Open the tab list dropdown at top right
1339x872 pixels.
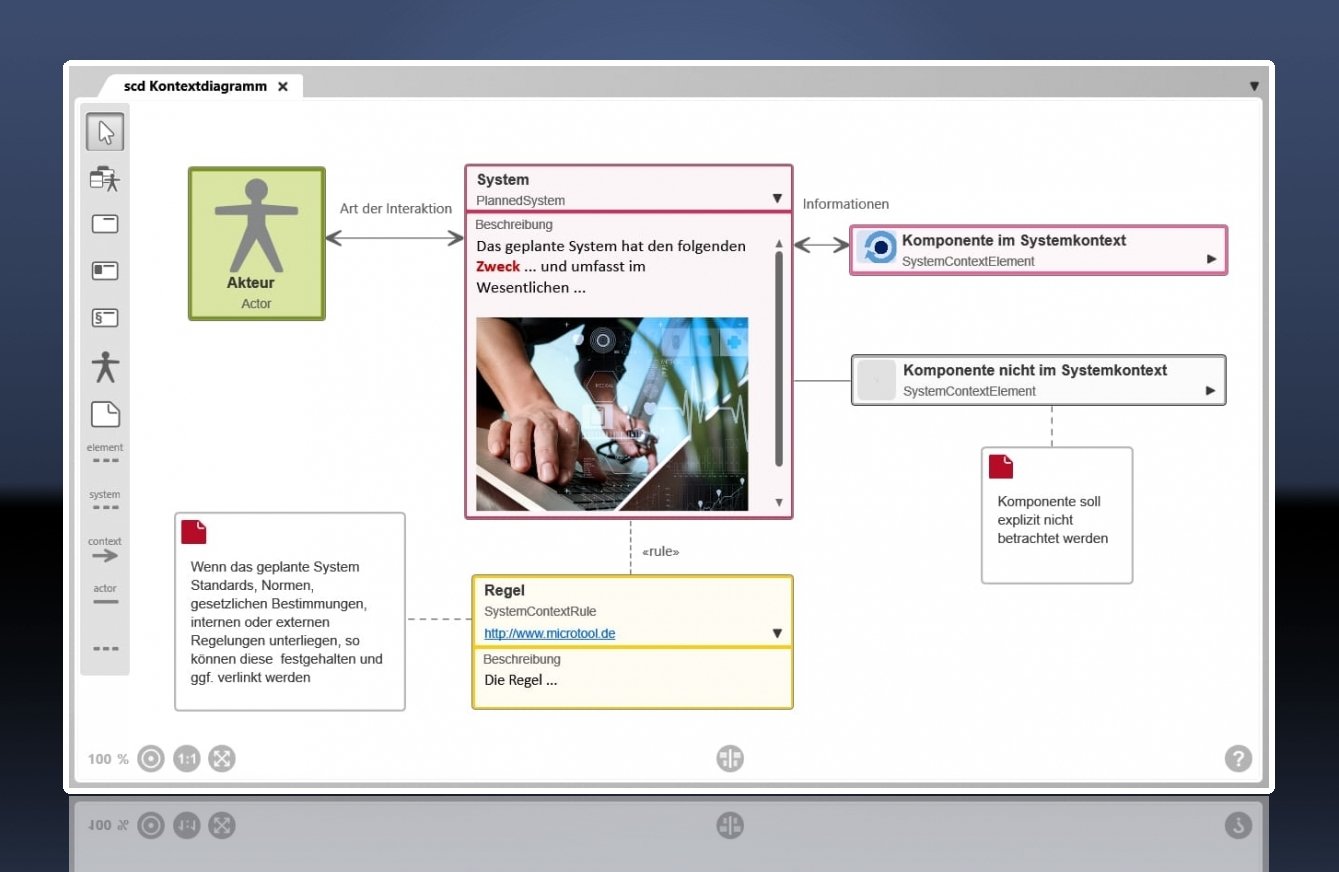pyautogui.click(x=1254, y=86)
